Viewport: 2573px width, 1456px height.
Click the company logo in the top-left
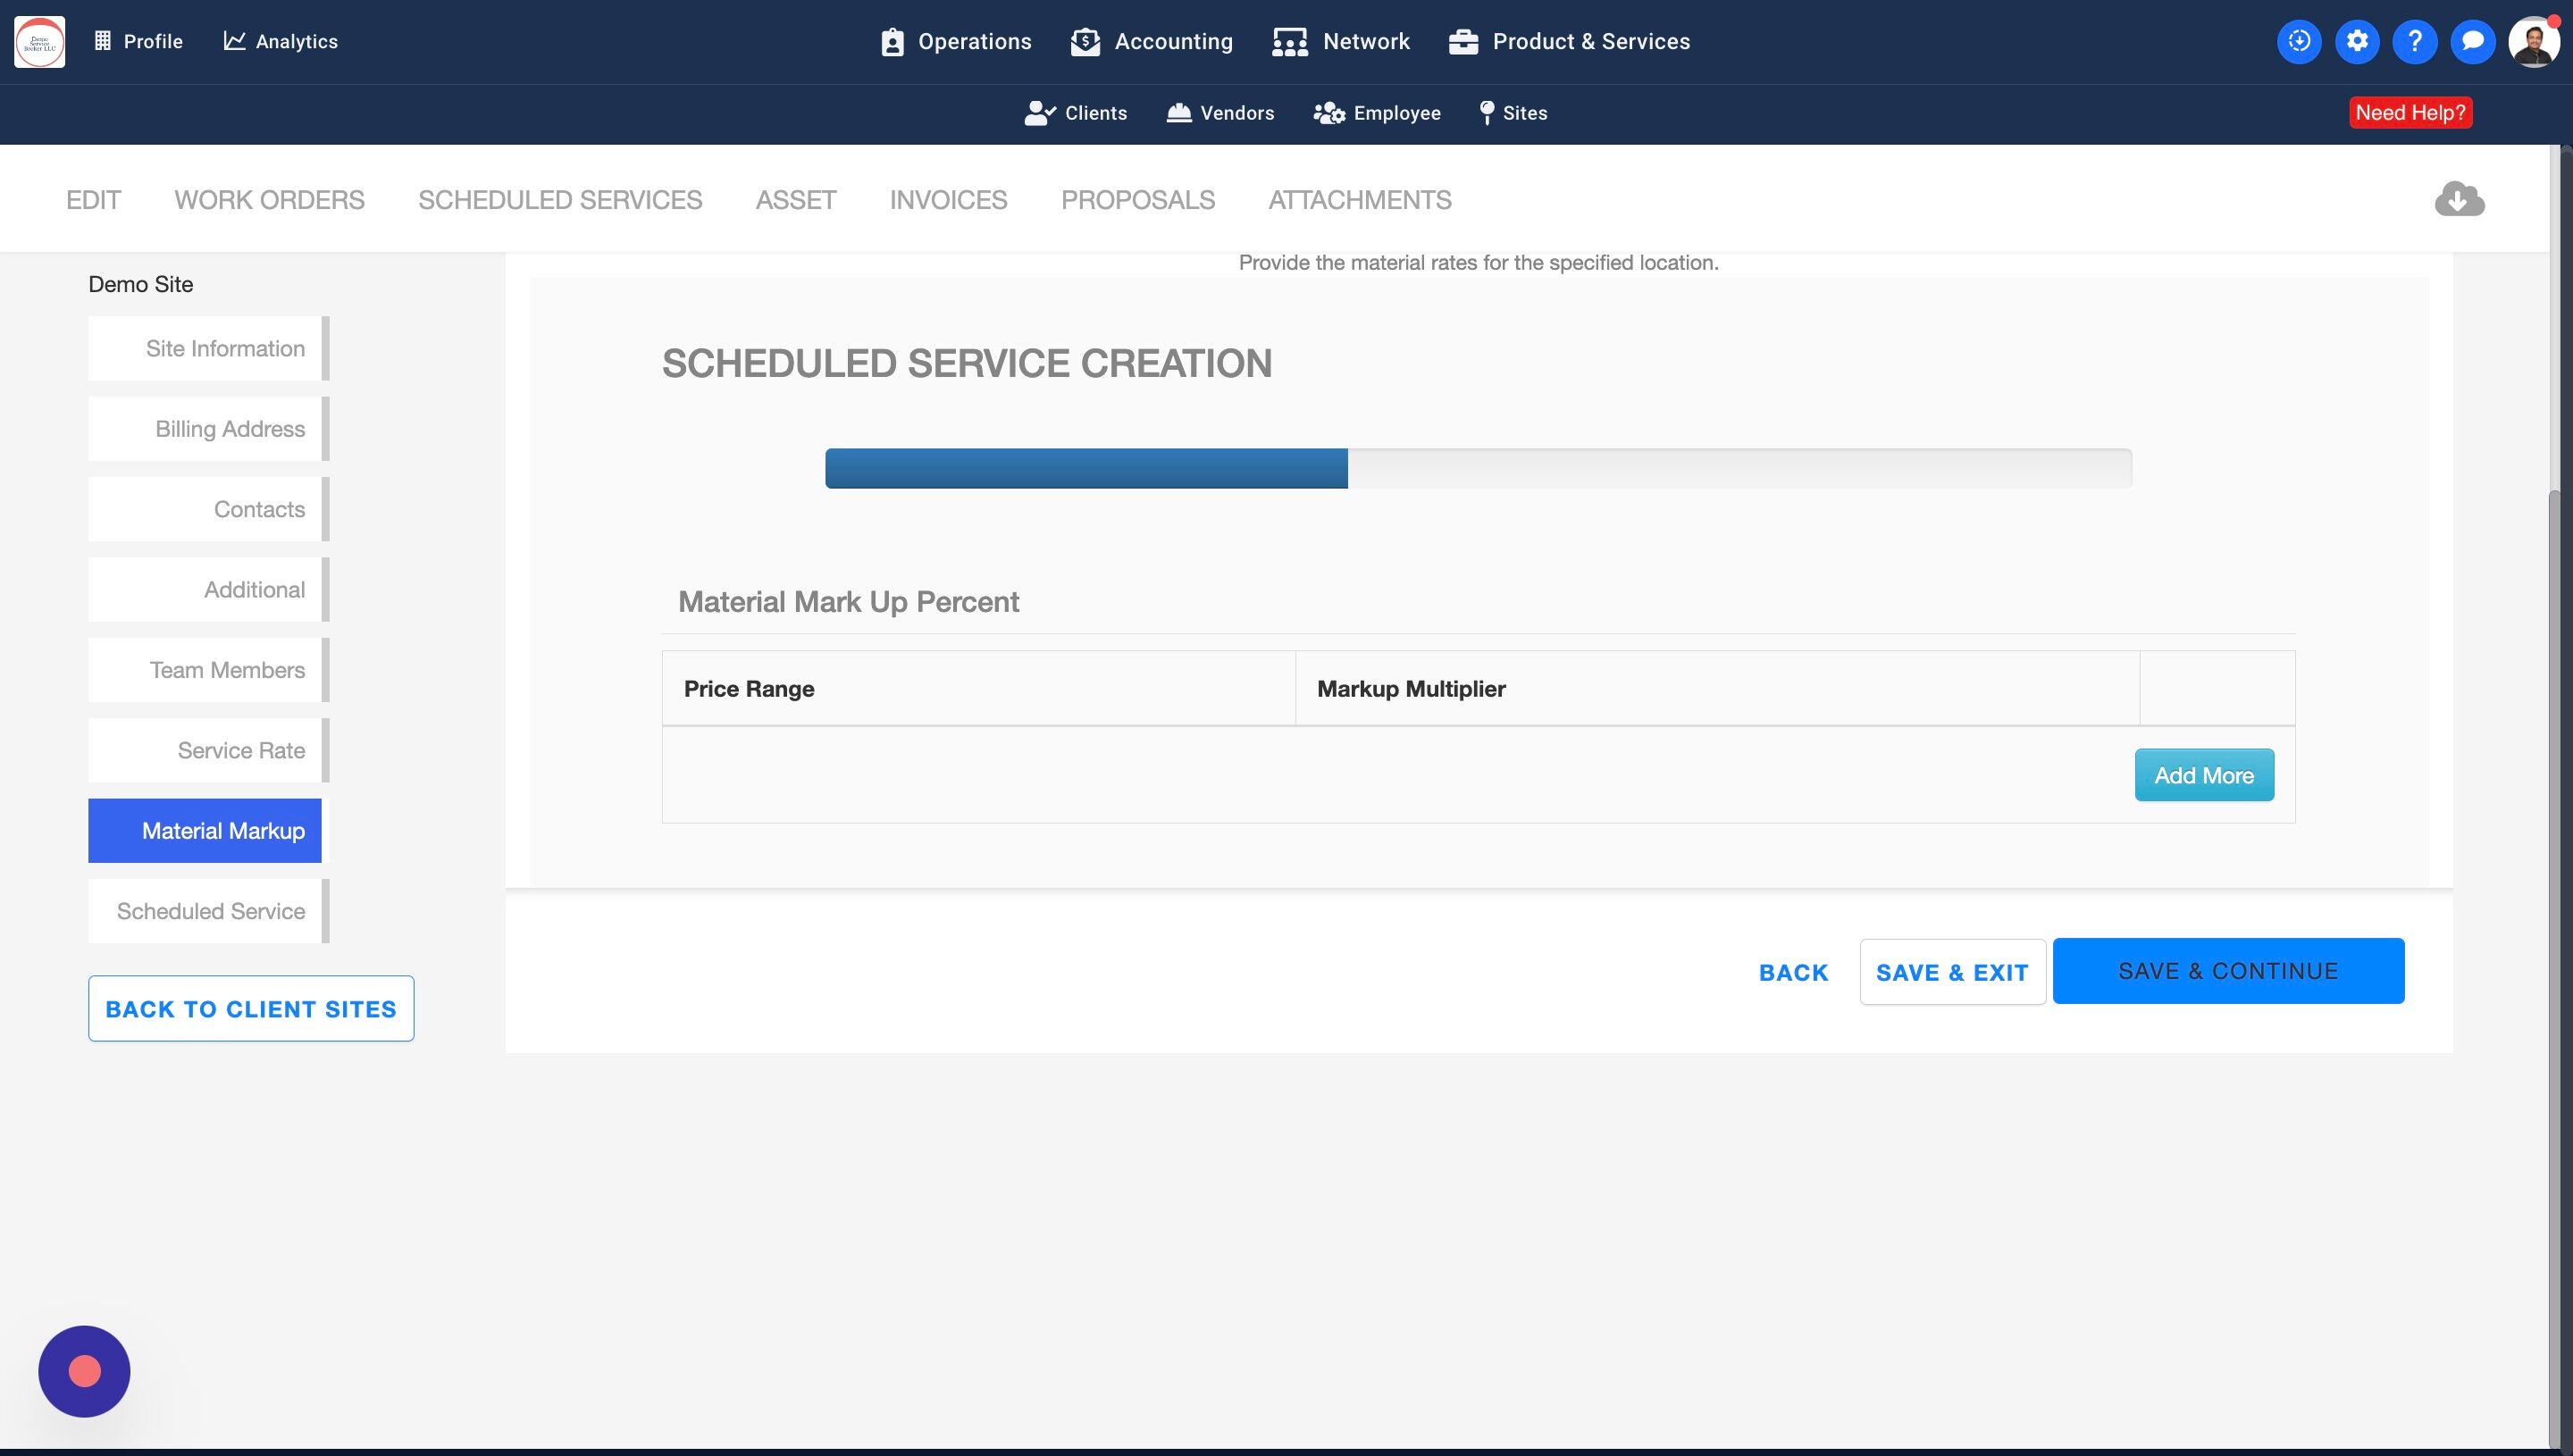click(x=40, y=42)
